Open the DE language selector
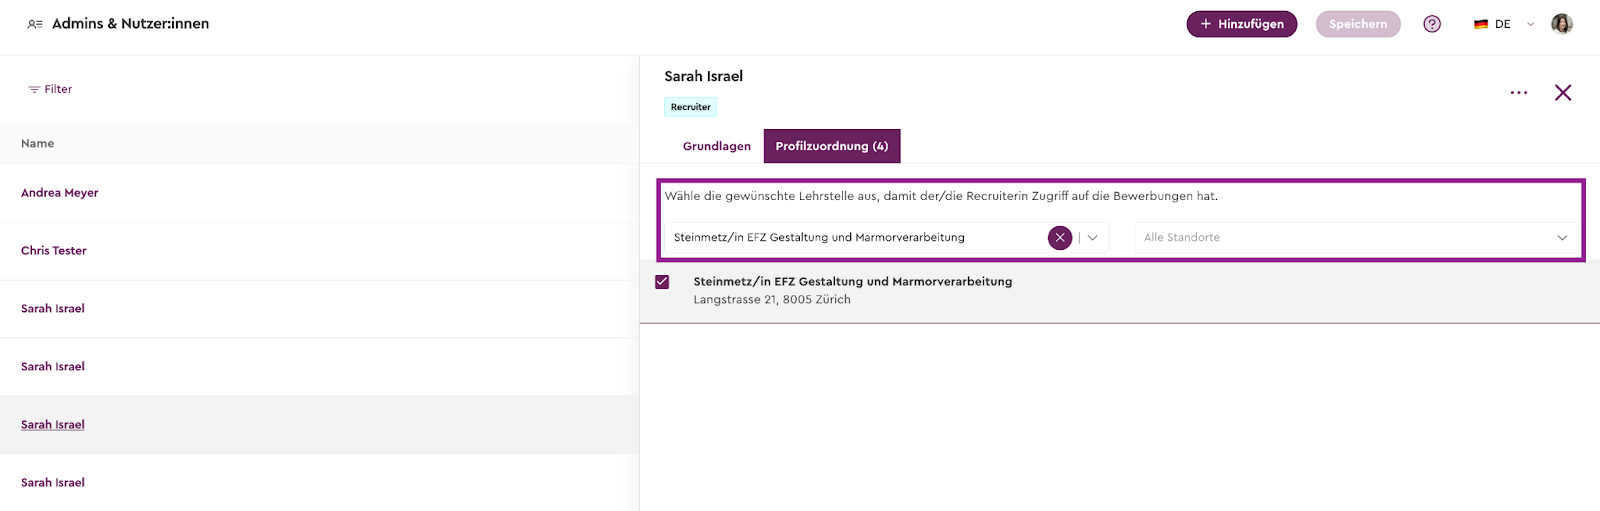1600x511 pixels. (x=1504, y=24)
